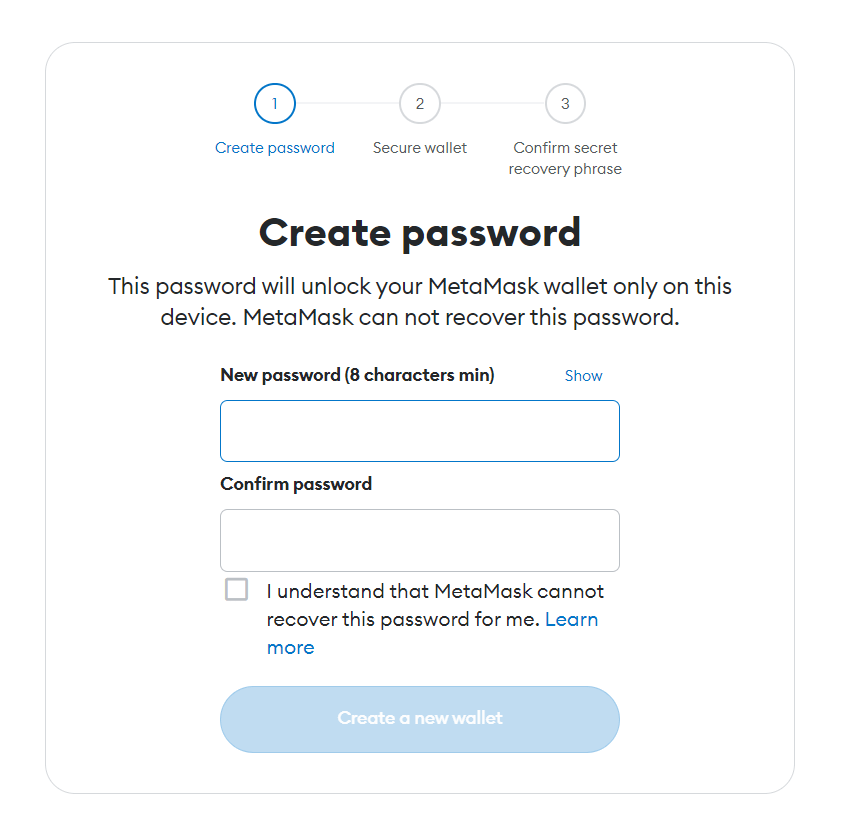857x825 pixels.
Task: Click the 'Confirm password' field label
Action: [296, 484]
